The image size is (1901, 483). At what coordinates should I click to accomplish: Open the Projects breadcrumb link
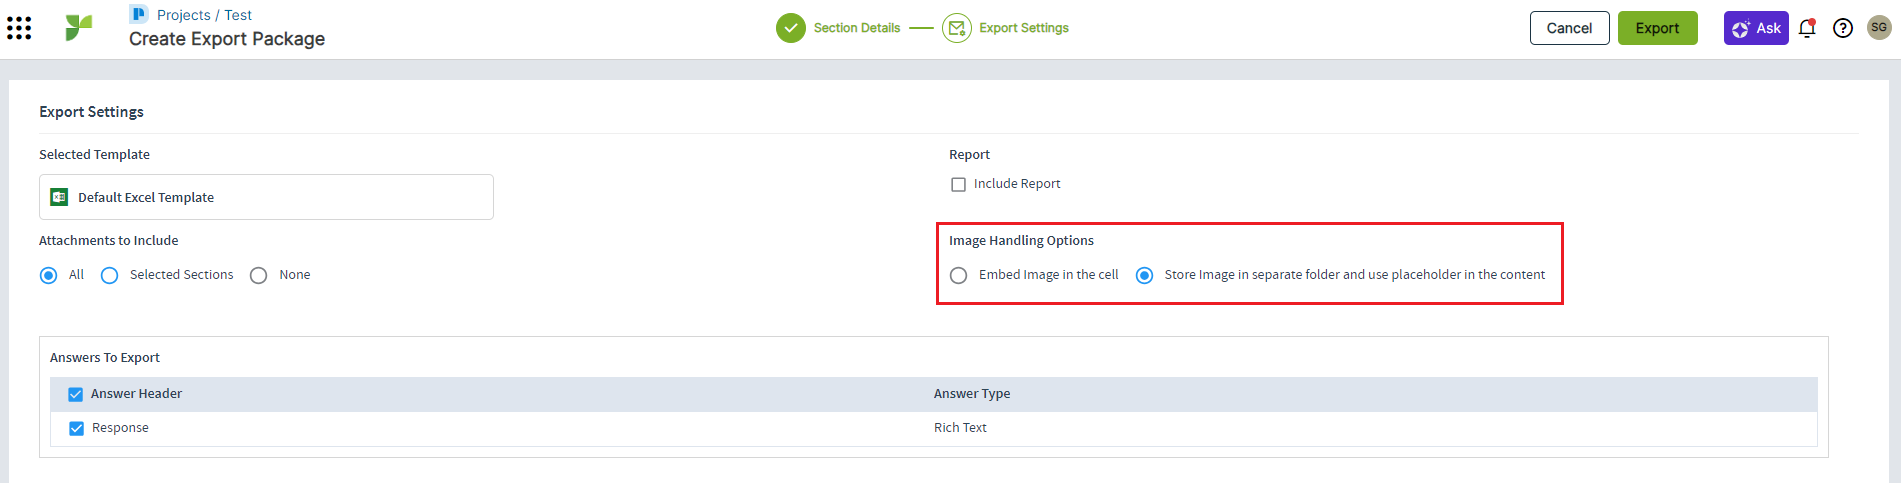pyautogui.click(x=183, y=15)
